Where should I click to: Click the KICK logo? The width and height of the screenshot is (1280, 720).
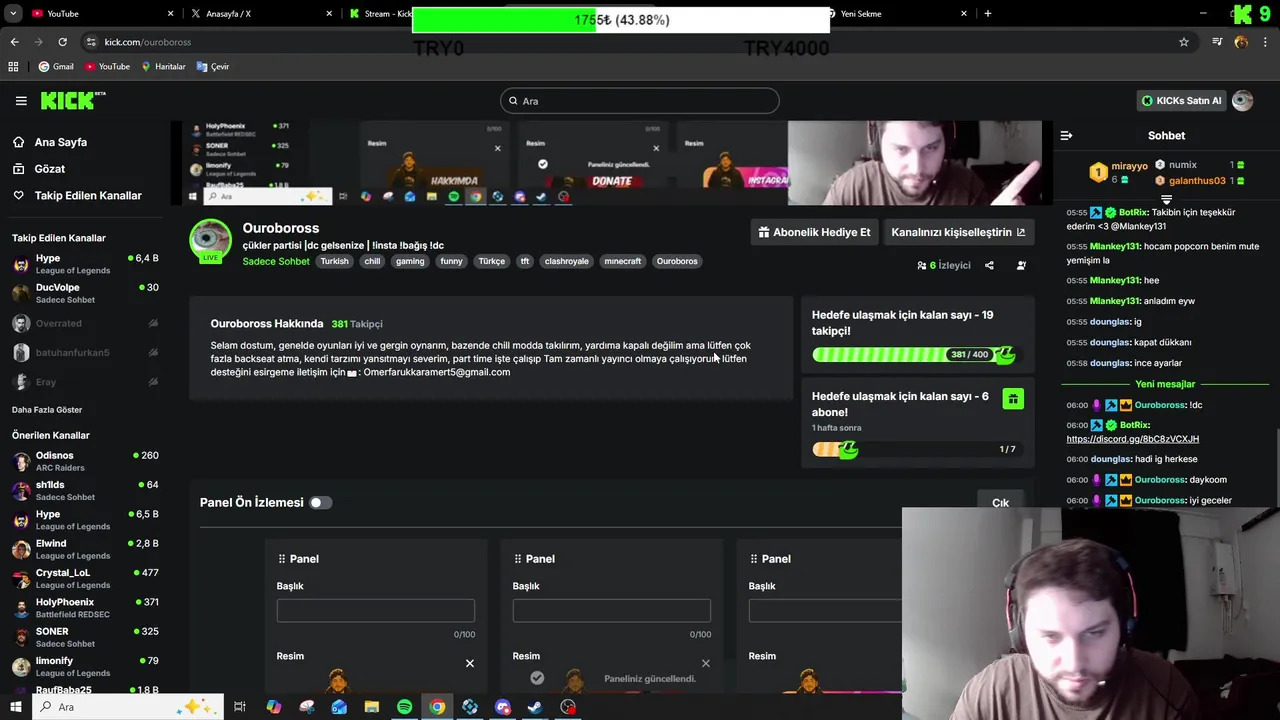pyautogui.click(x=72, y=100)
